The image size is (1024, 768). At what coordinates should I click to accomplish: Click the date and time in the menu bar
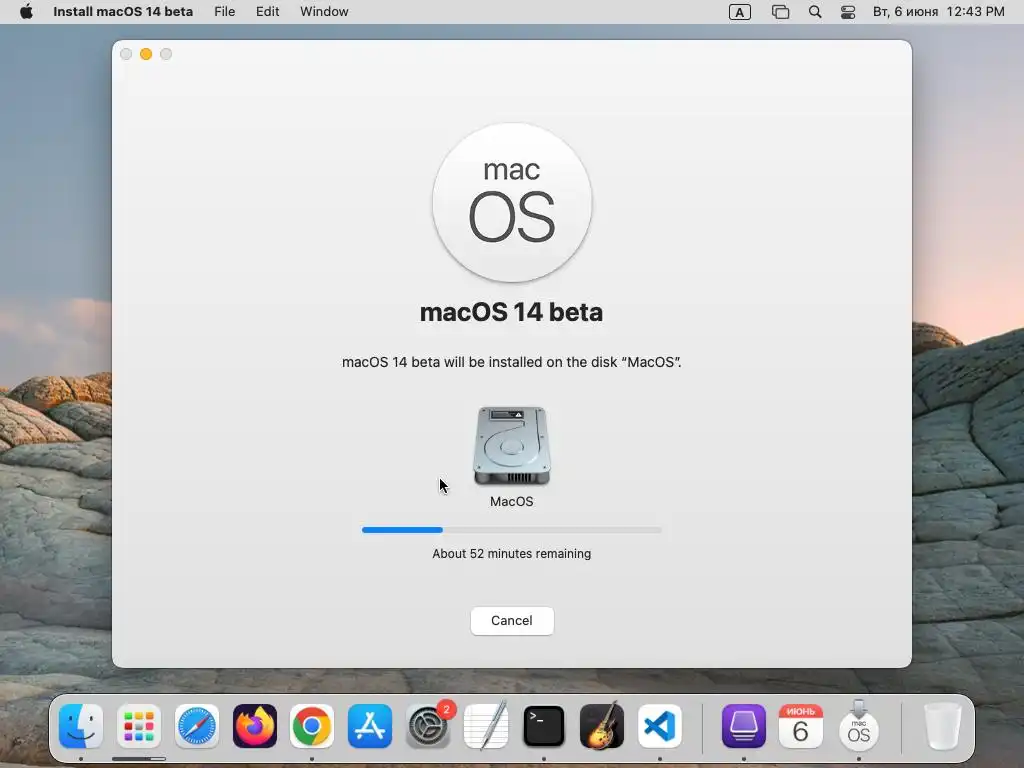(938, 12)
